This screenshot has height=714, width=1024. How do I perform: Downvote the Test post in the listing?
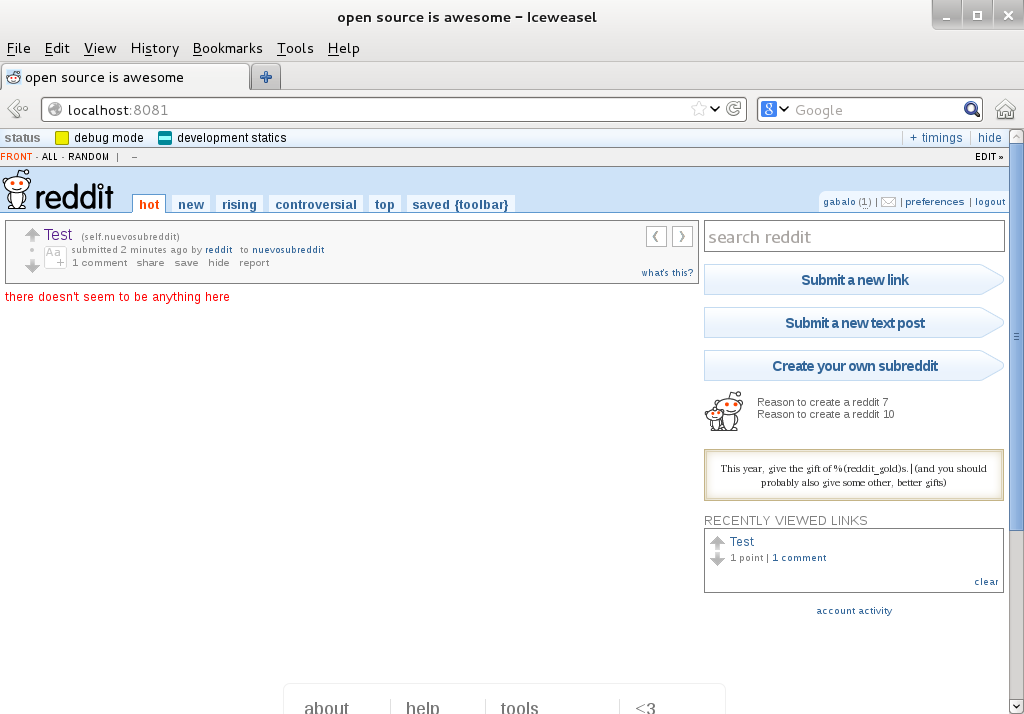click(32, 266)
